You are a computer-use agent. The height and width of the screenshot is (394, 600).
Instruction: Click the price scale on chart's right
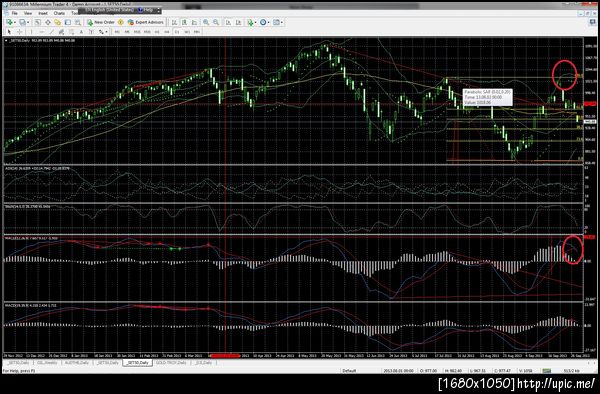[x=590, y=101]
